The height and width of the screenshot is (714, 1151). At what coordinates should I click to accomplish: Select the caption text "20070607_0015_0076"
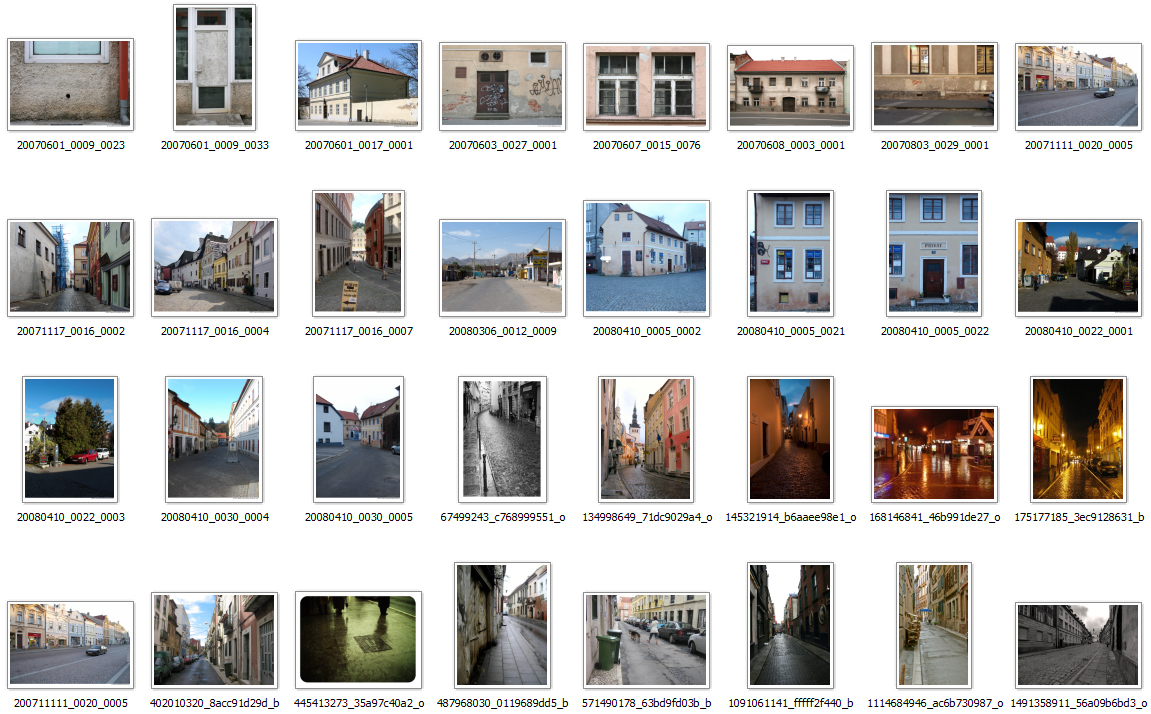[647, 145]
